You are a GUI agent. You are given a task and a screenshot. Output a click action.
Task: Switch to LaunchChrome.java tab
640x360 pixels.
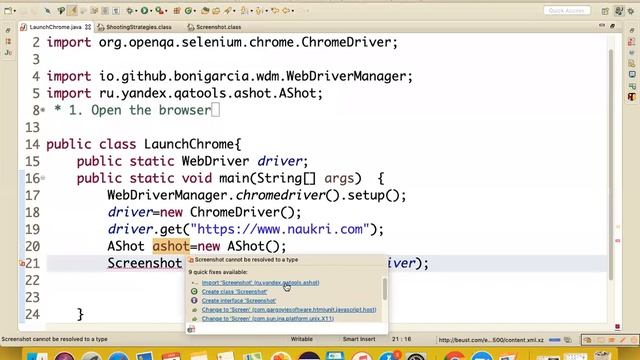tap(55, 27)
